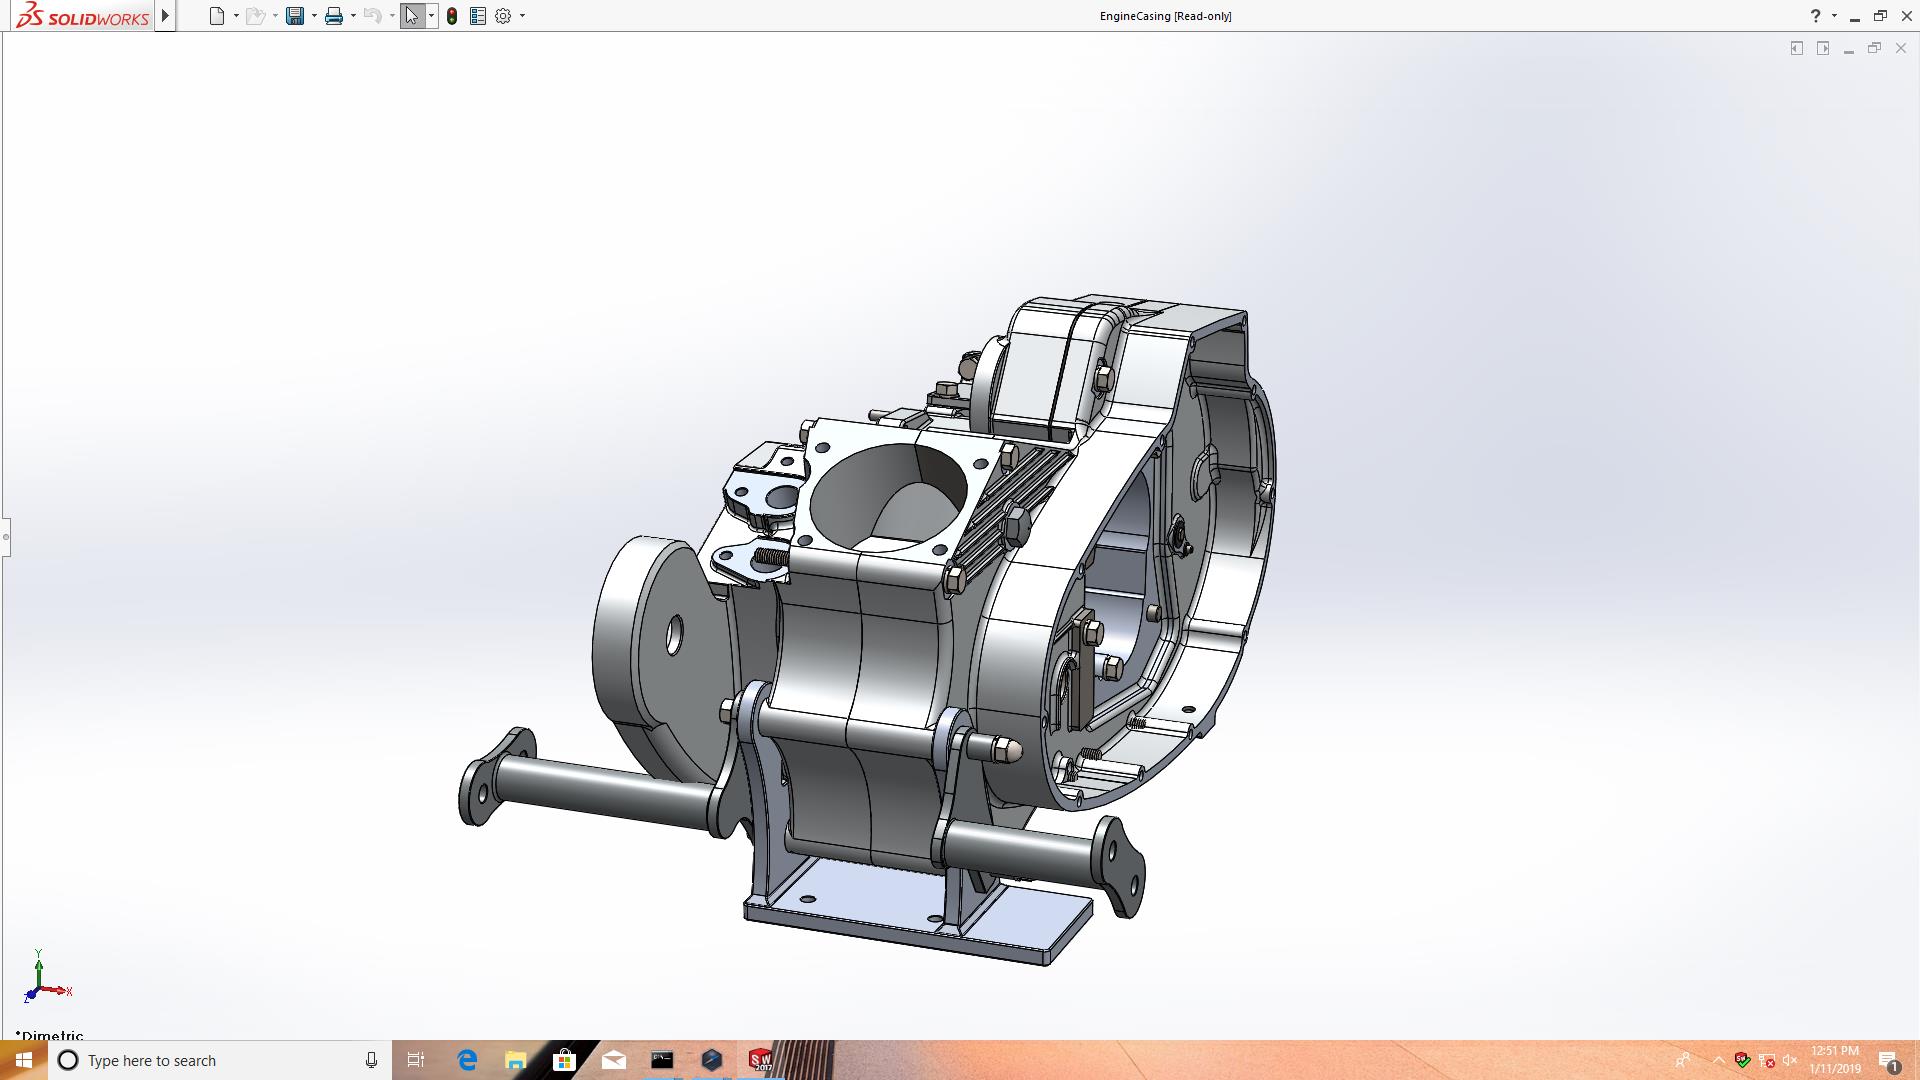Open the Options gear dropdown arrow
The height and width of the screenshot is (1080, 1920).
(522, 16)
